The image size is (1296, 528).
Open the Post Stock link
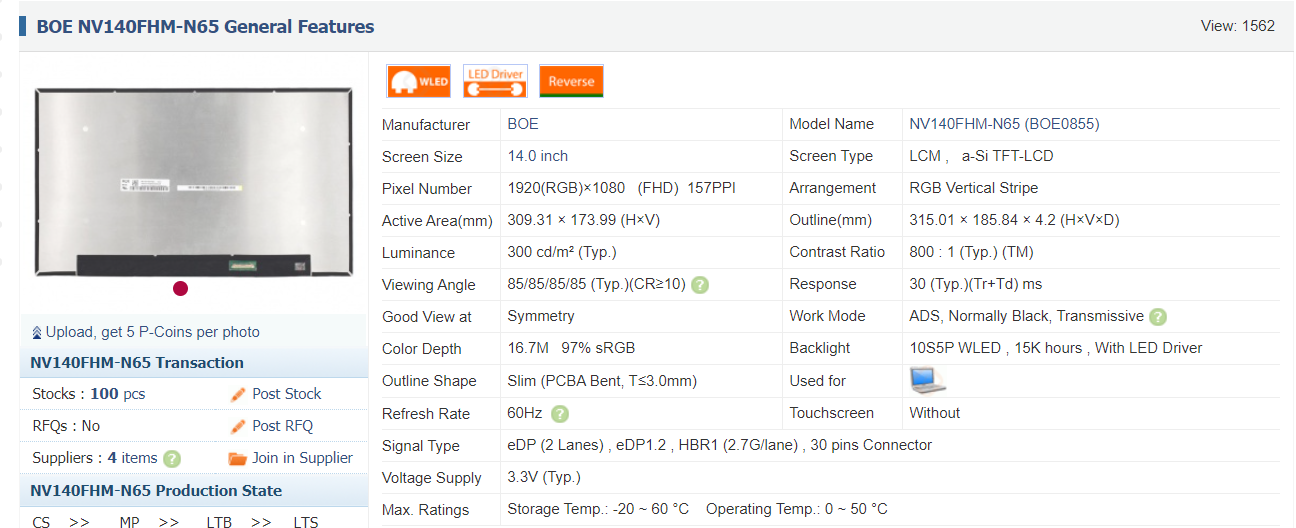coord(287,394)
